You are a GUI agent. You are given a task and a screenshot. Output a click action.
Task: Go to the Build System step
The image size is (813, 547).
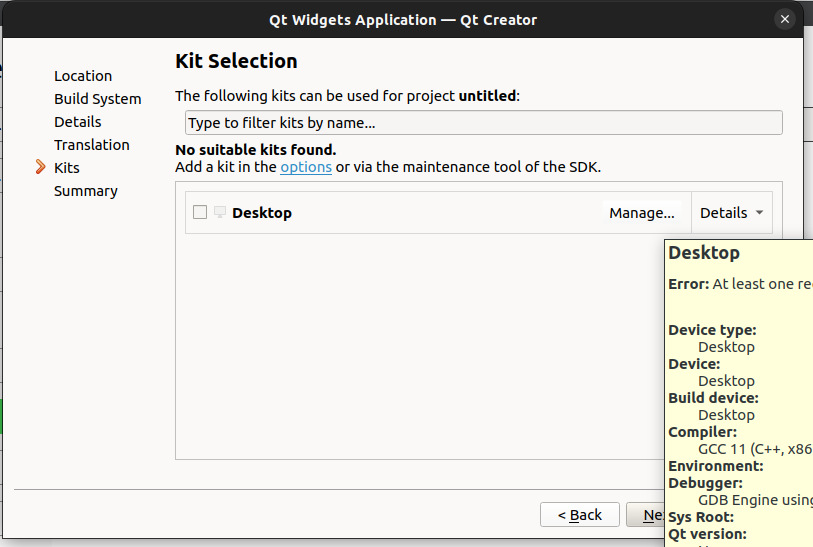click(x=98, y=99)
